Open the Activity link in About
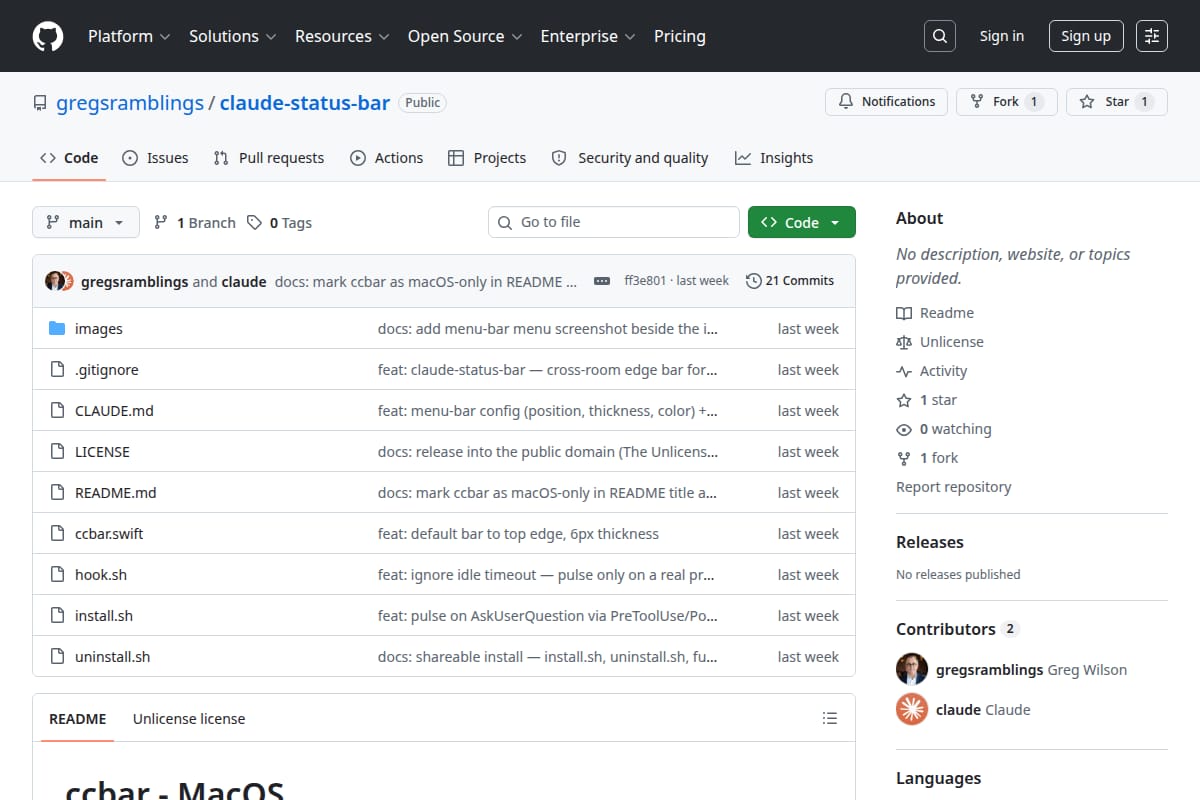This screenshot has width=1200, height=800. point(932,371)
